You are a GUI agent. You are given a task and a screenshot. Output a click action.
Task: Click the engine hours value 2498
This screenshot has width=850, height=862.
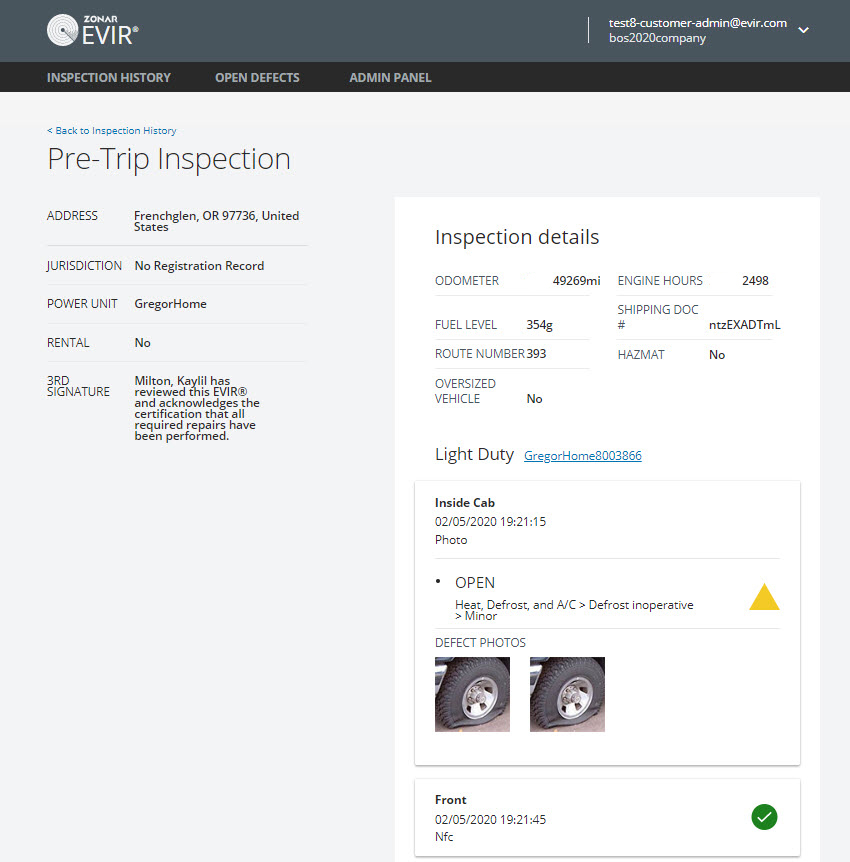755,281
